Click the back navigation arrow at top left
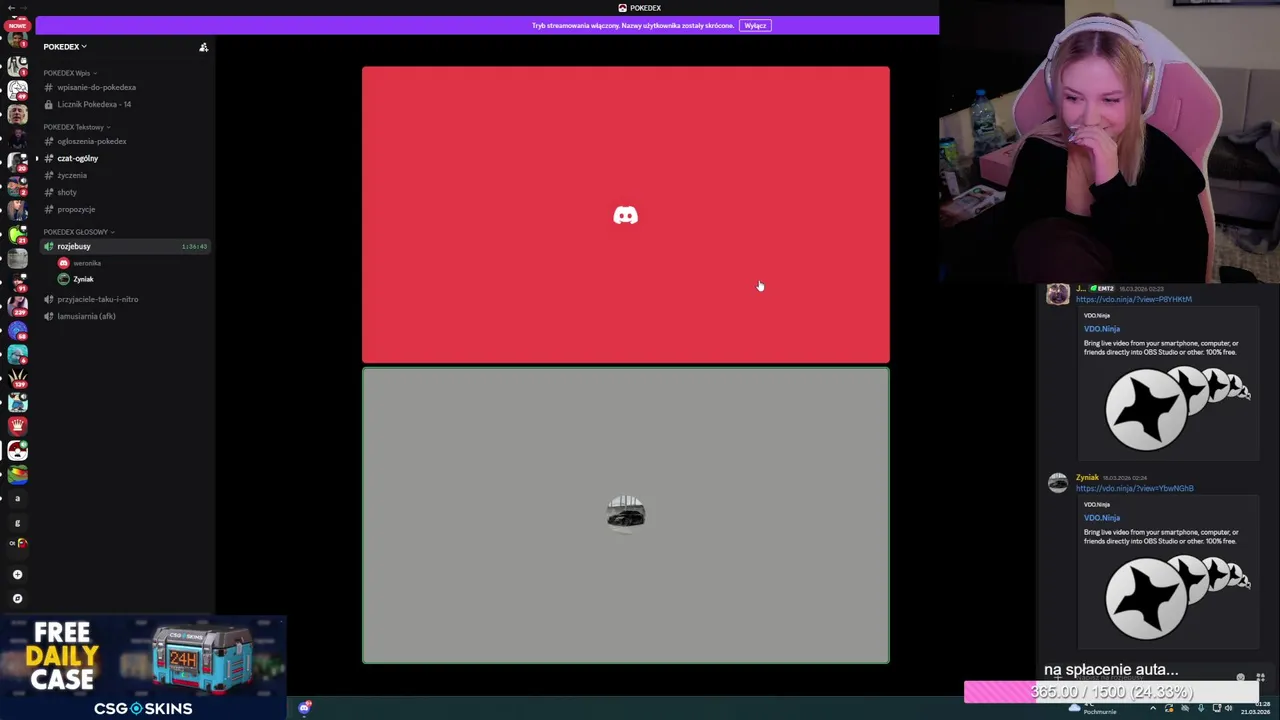Viewport: 1280px width, 720px height. pyautogui.click(x=10, y=7)
